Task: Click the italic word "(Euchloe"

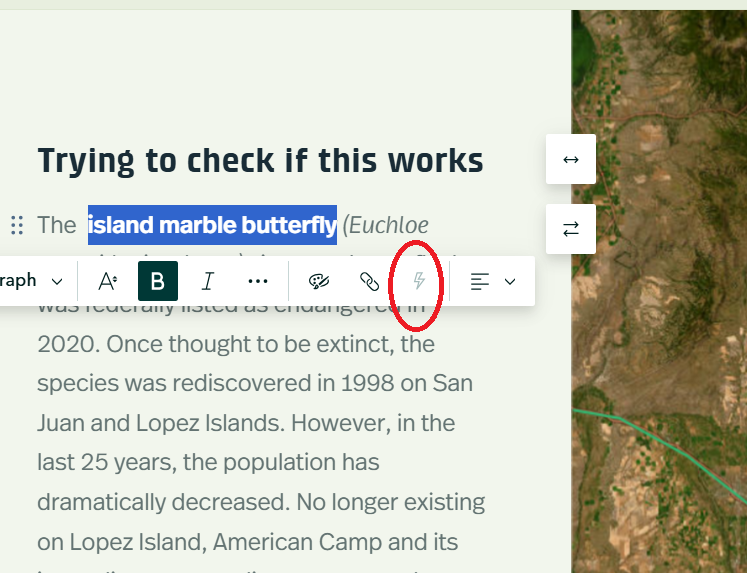Action: tap(386, 225)
